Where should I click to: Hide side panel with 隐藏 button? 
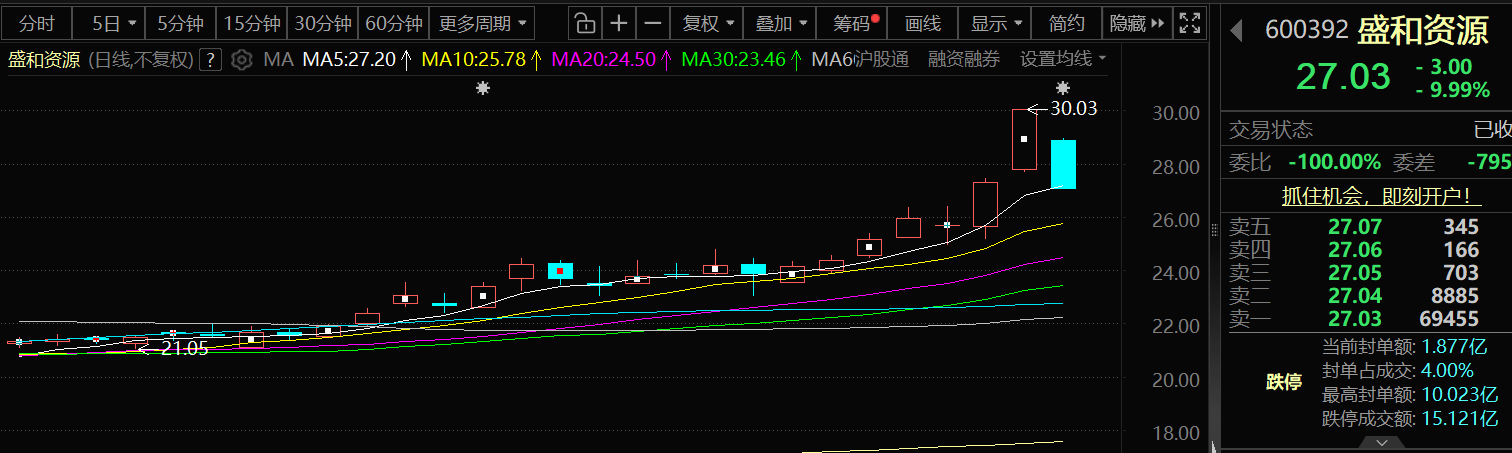[1137, 23]
